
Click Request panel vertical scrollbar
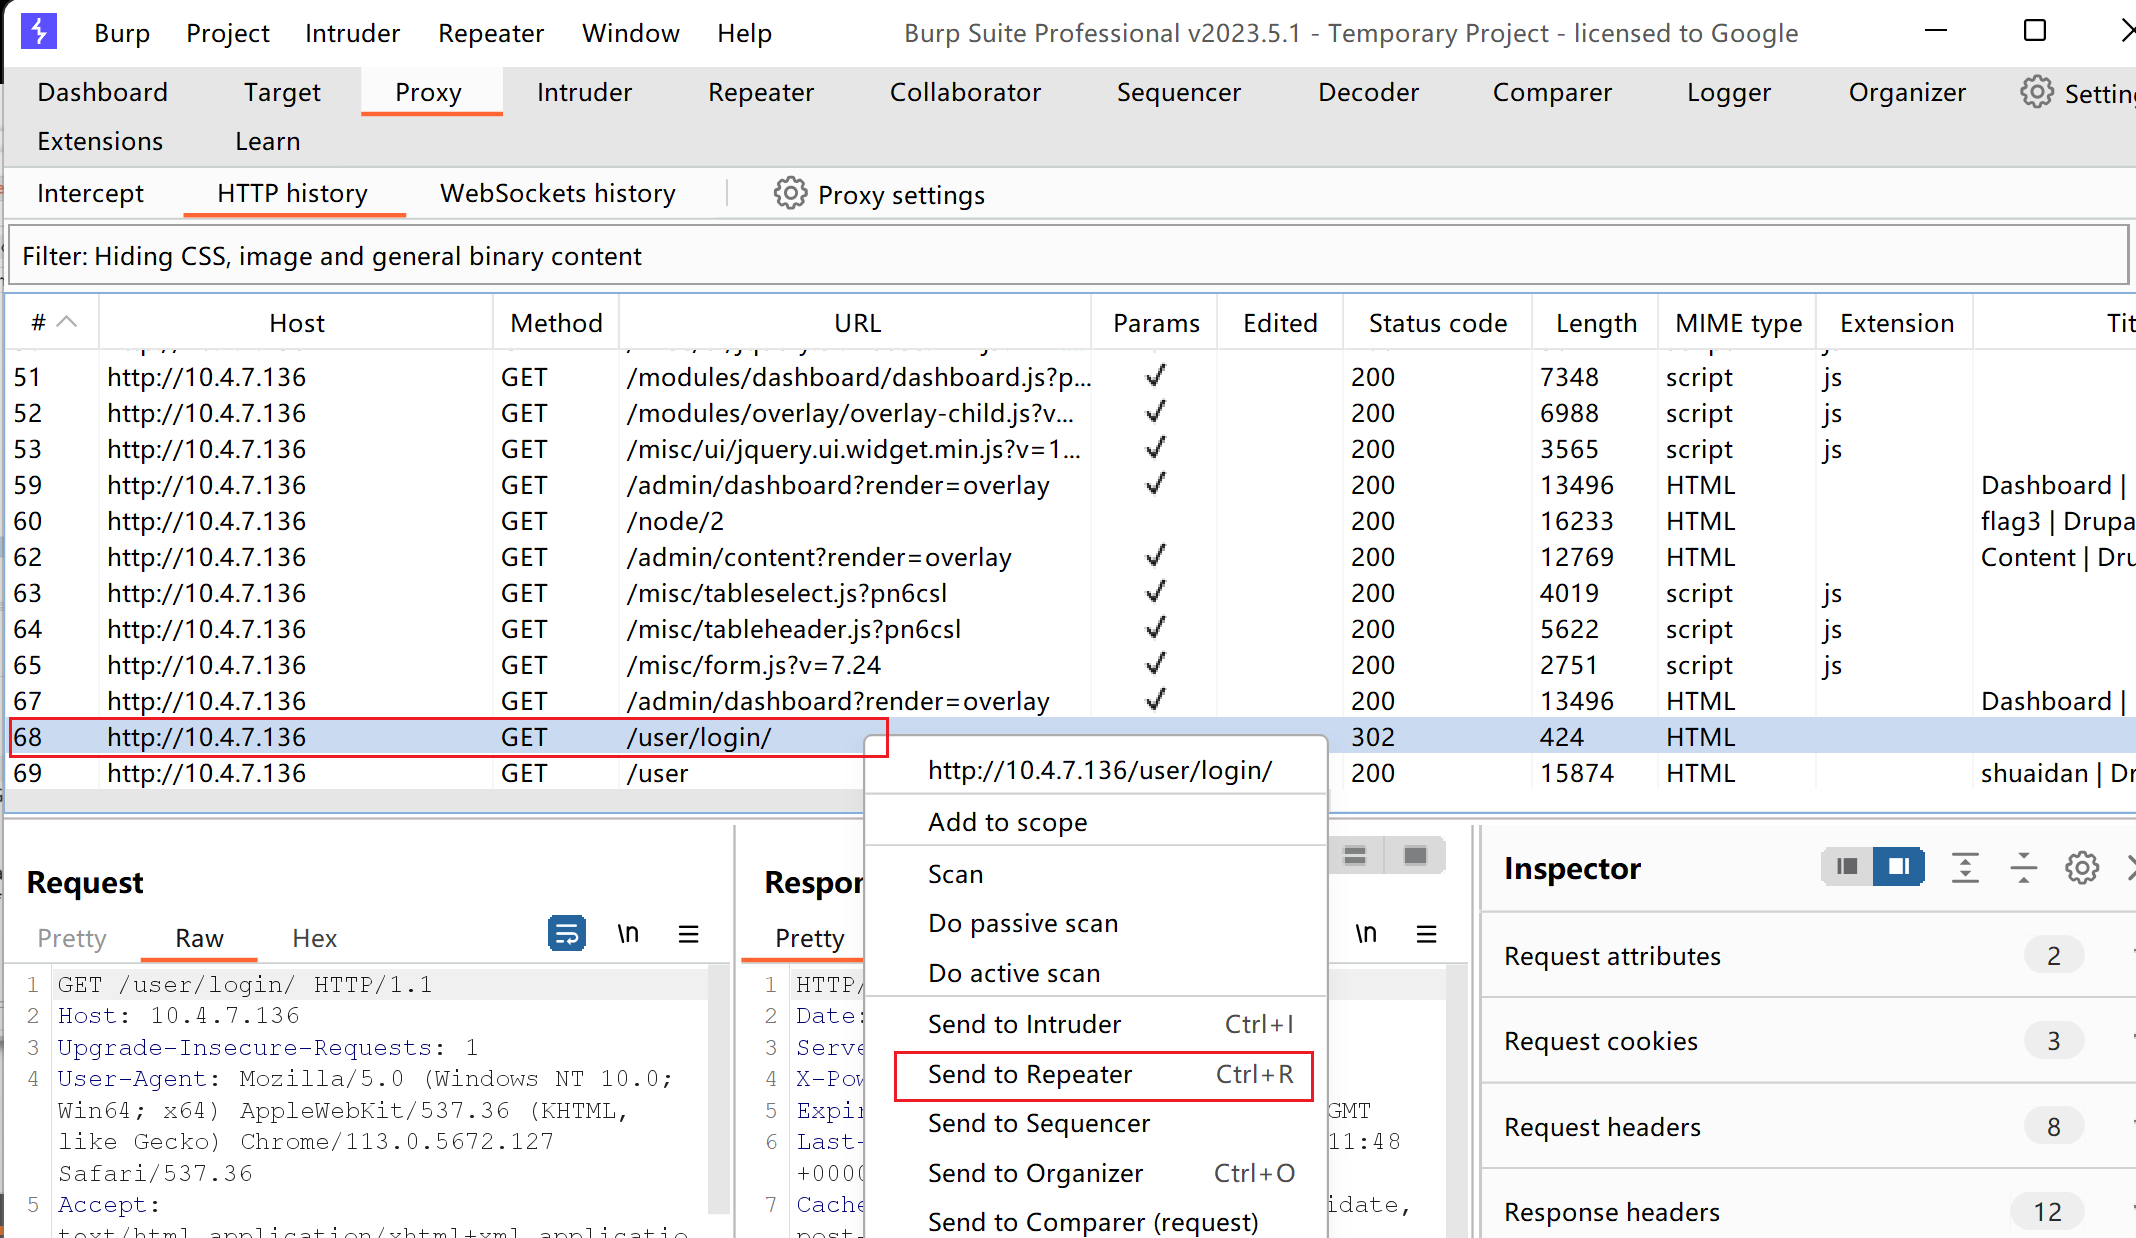tap(719, 1090)
